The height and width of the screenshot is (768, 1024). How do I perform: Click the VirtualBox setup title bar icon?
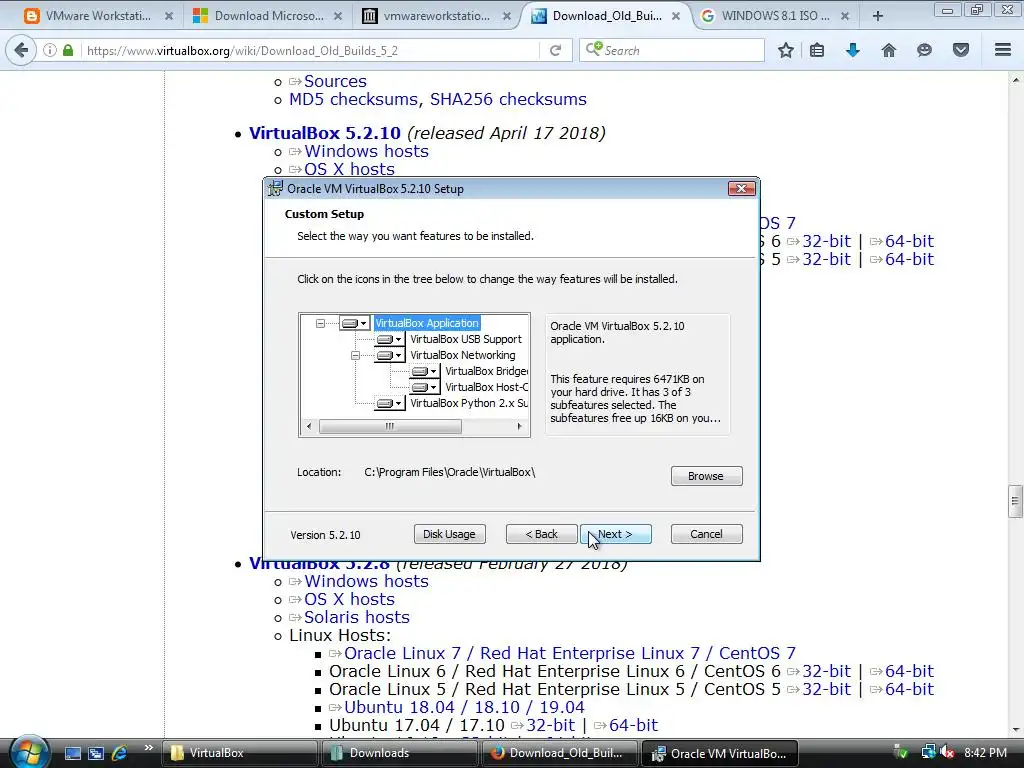click(x=276, y=188)
